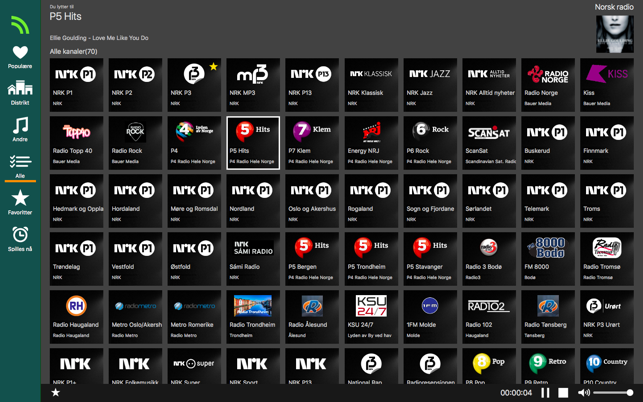Mute the volume speaker icon
The height and width of the screenshot is (402, 643).
pos(584,393)
